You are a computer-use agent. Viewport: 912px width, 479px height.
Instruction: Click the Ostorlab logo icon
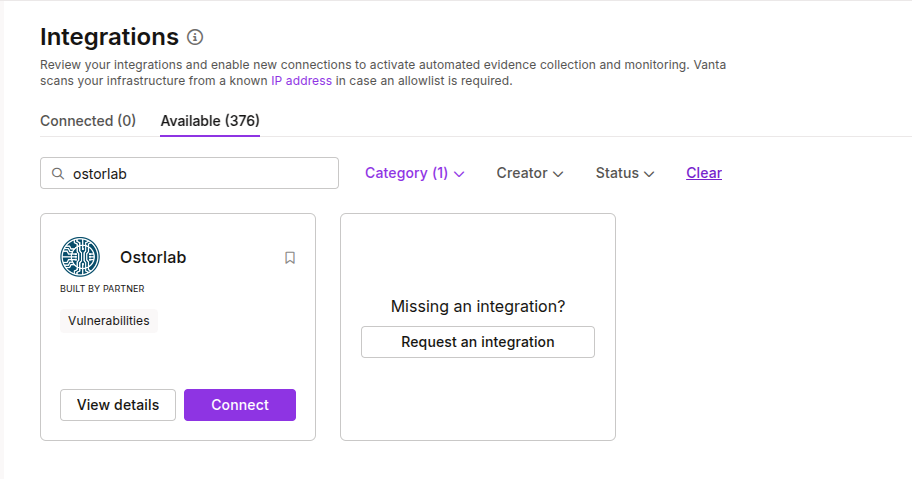80,257
